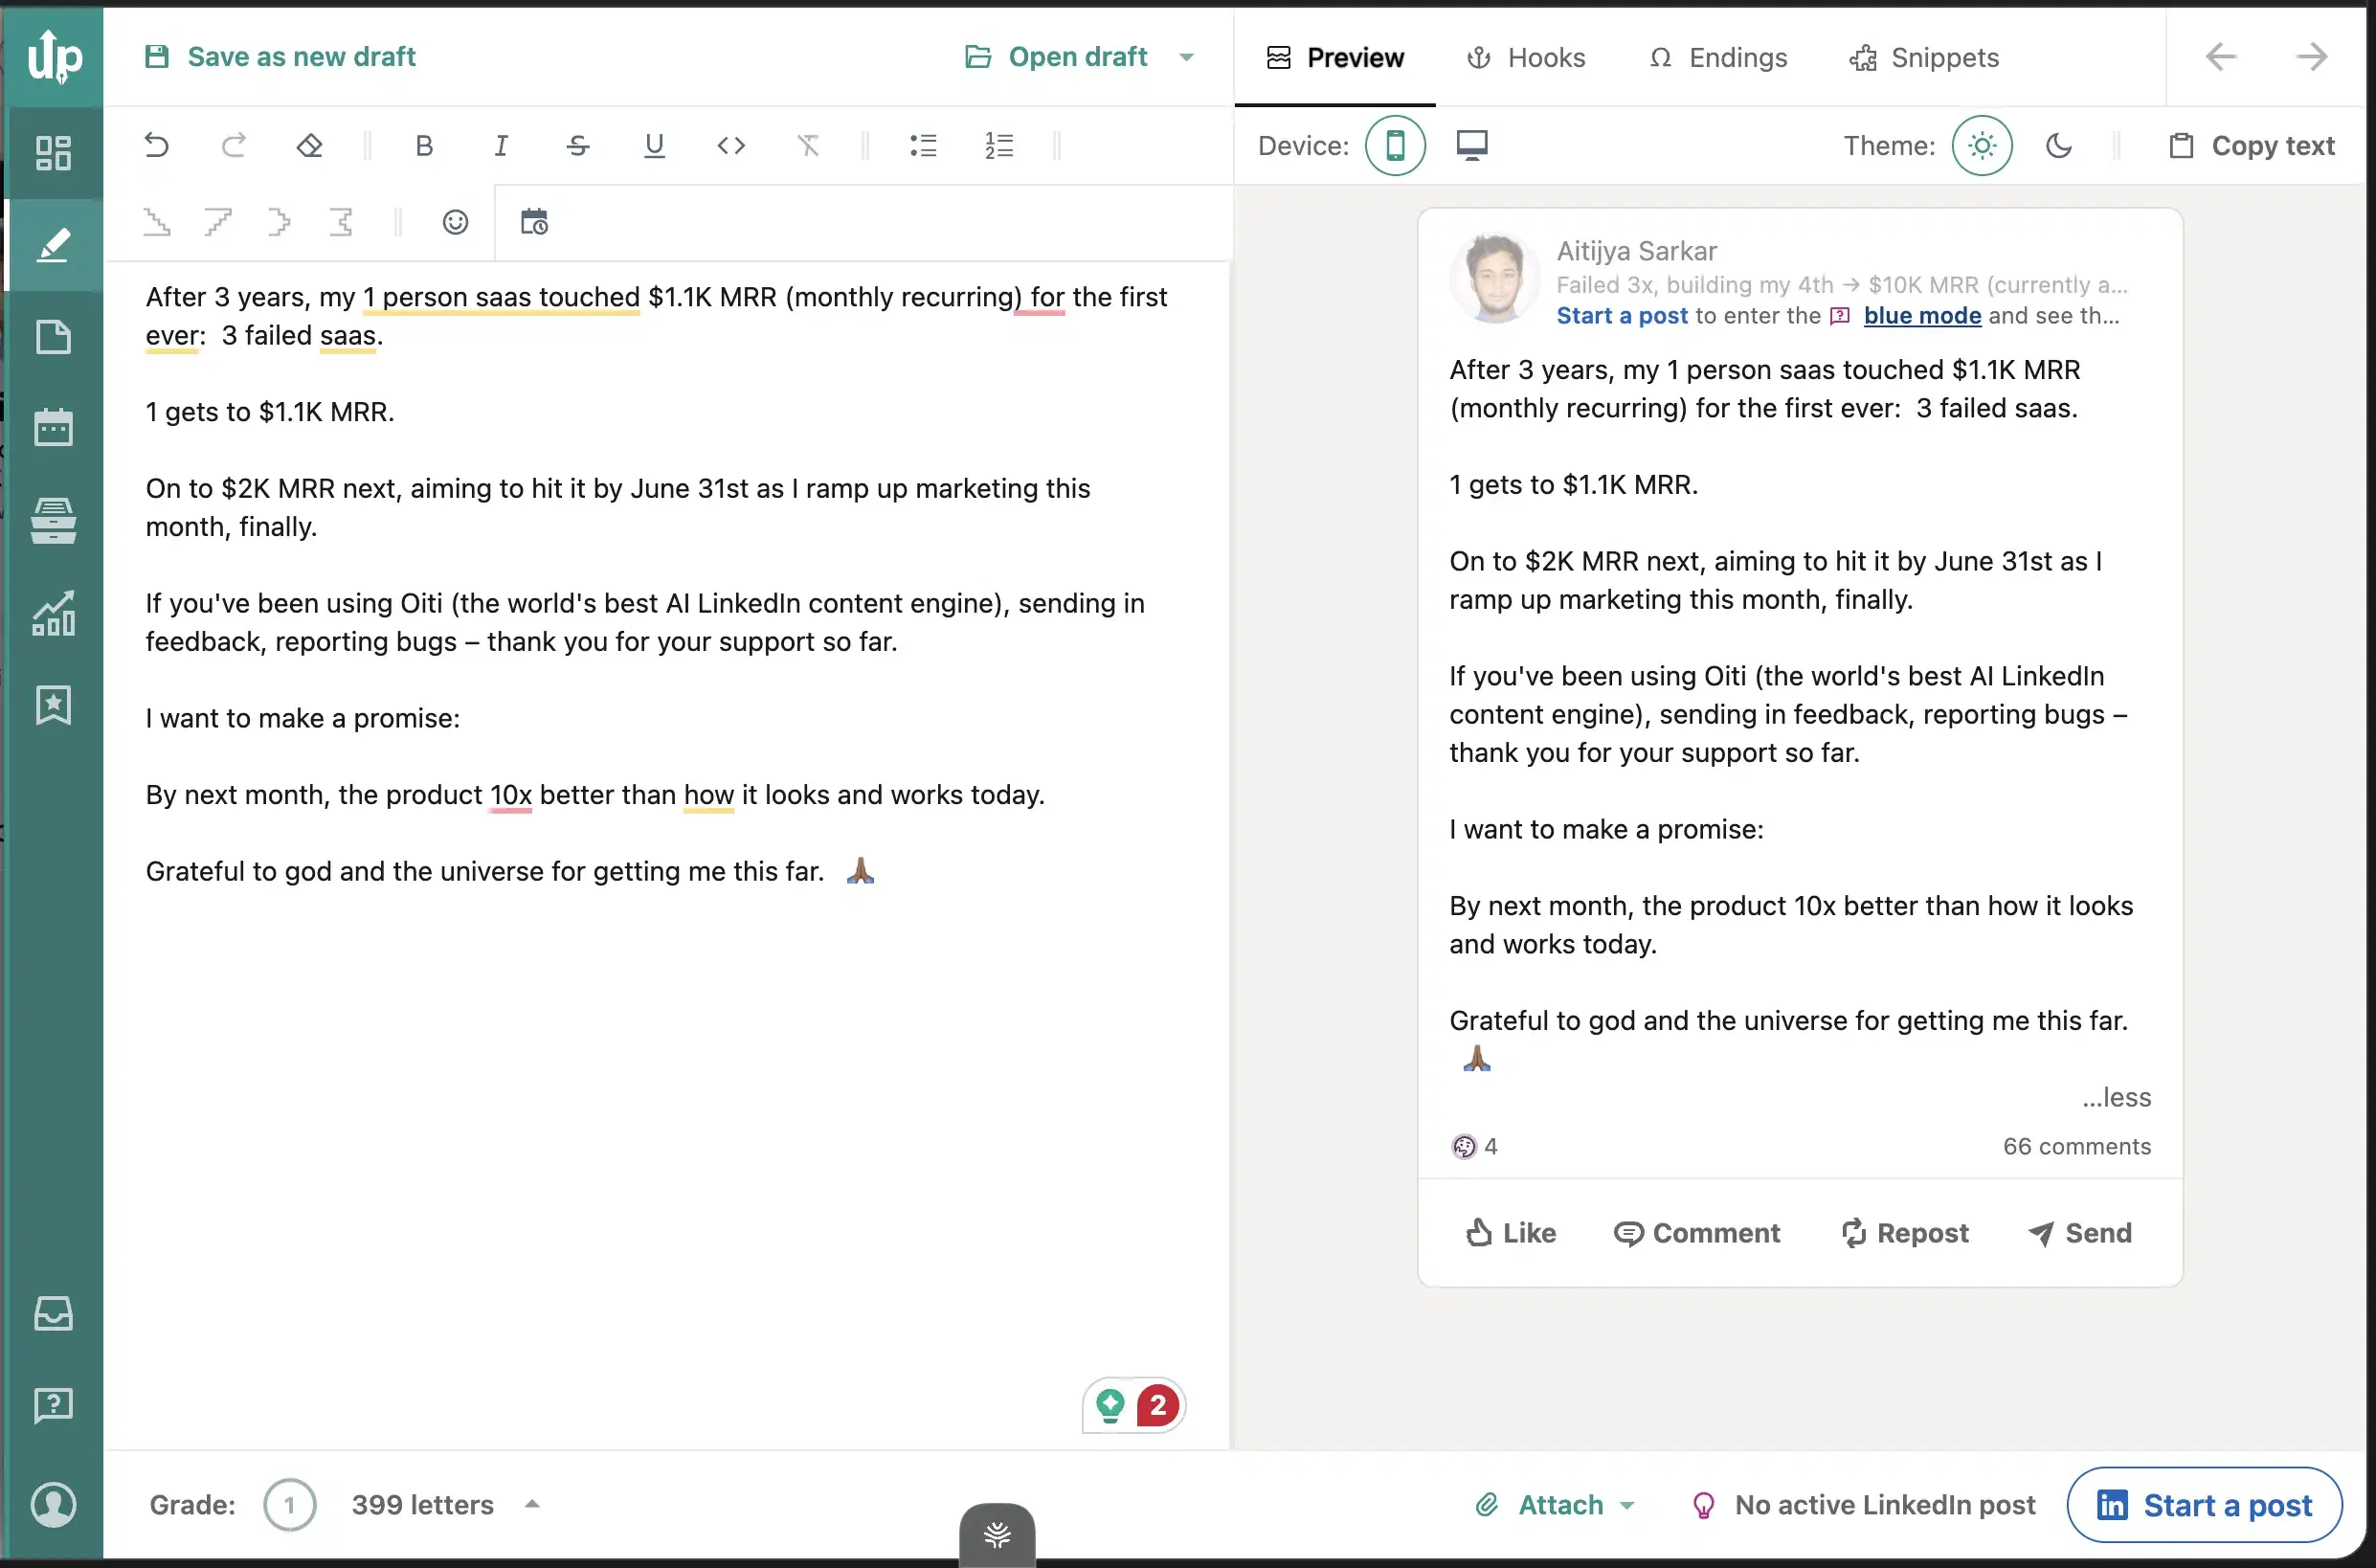
Task: Click the descending staircase layout icon
Action: coord(157,222)
